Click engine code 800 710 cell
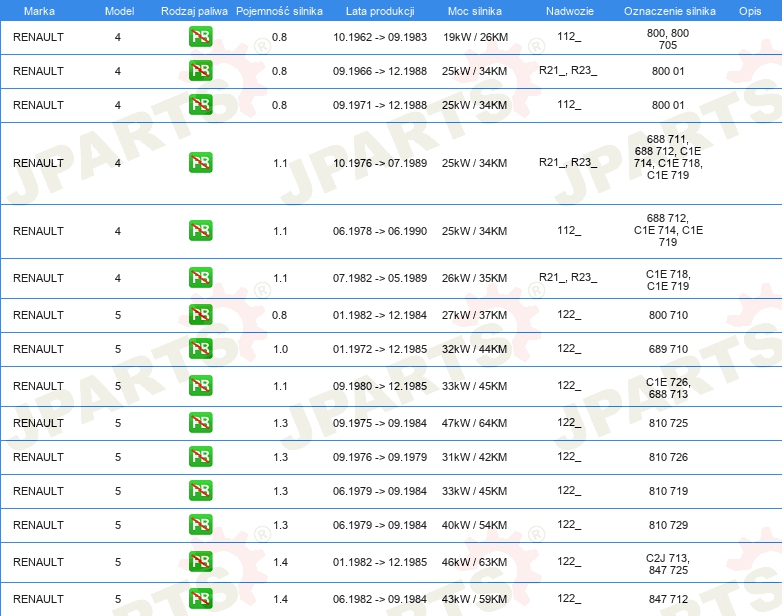Image resolution: width=782 pixels, height=616 pixels. (x=668, y=315)
